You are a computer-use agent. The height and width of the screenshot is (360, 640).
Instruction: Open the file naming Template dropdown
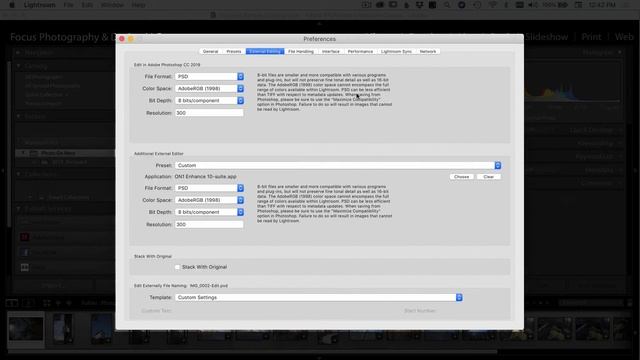point(319,298)
